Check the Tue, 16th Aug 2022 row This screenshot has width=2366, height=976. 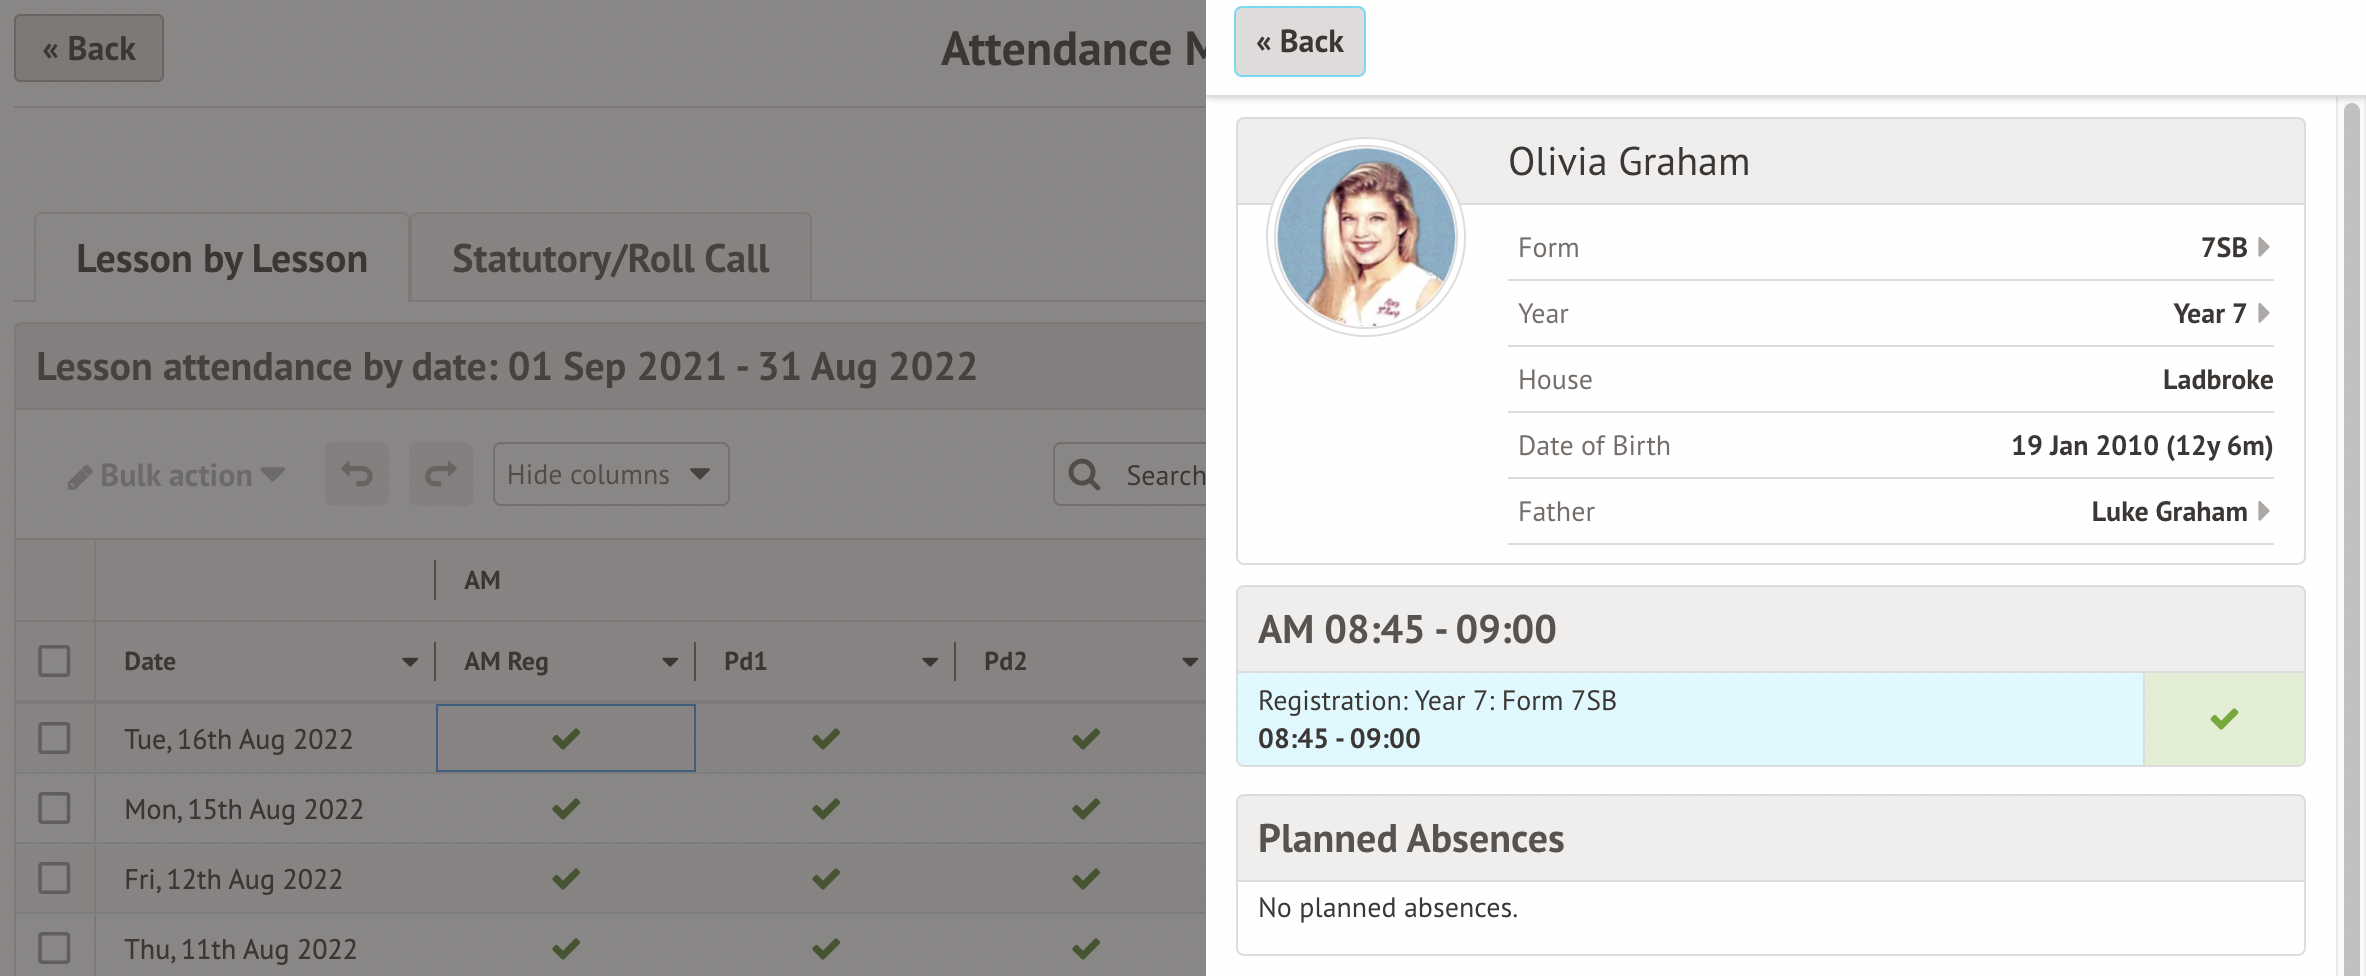[x=54, y=738]
